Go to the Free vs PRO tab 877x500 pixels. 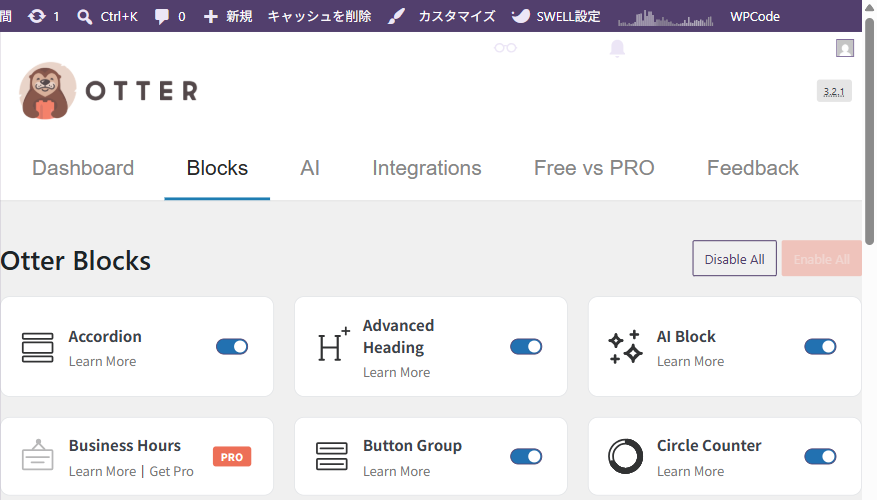tap(594, 168)
